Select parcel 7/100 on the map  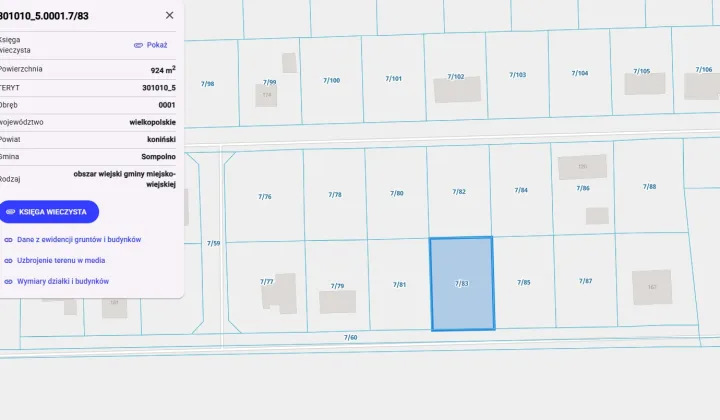(x=332, y=80)
